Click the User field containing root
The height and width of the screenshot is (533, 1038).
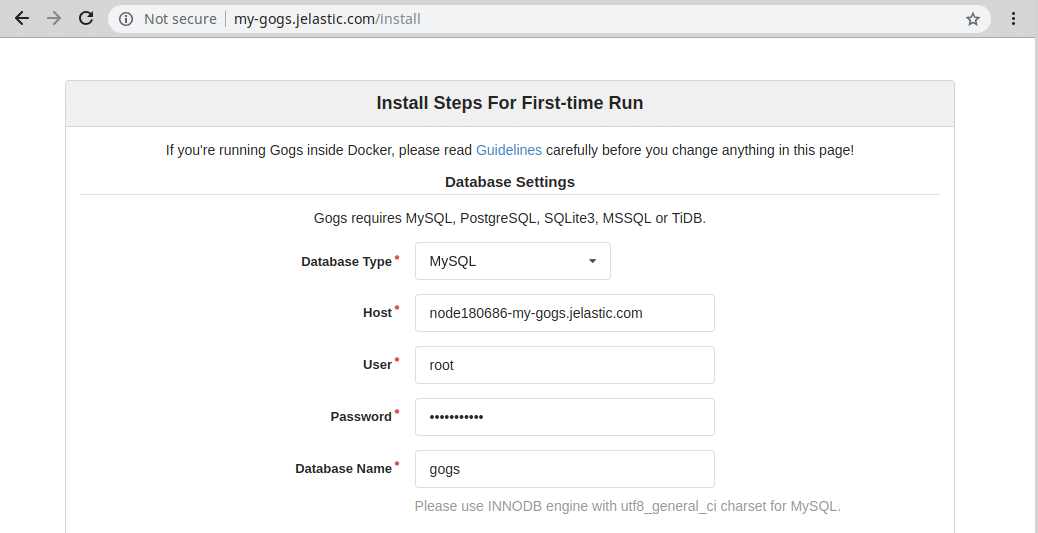point(565,365)
